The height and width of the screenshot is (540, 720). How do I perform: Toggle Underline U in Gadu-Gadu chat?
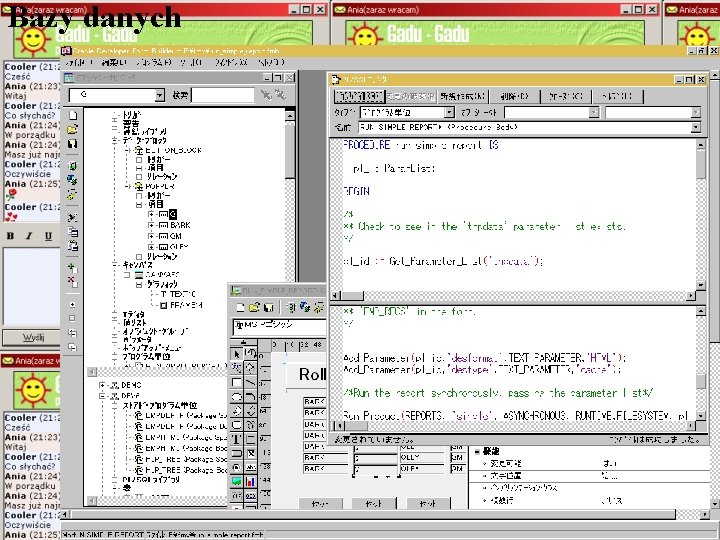pos(48,236)
